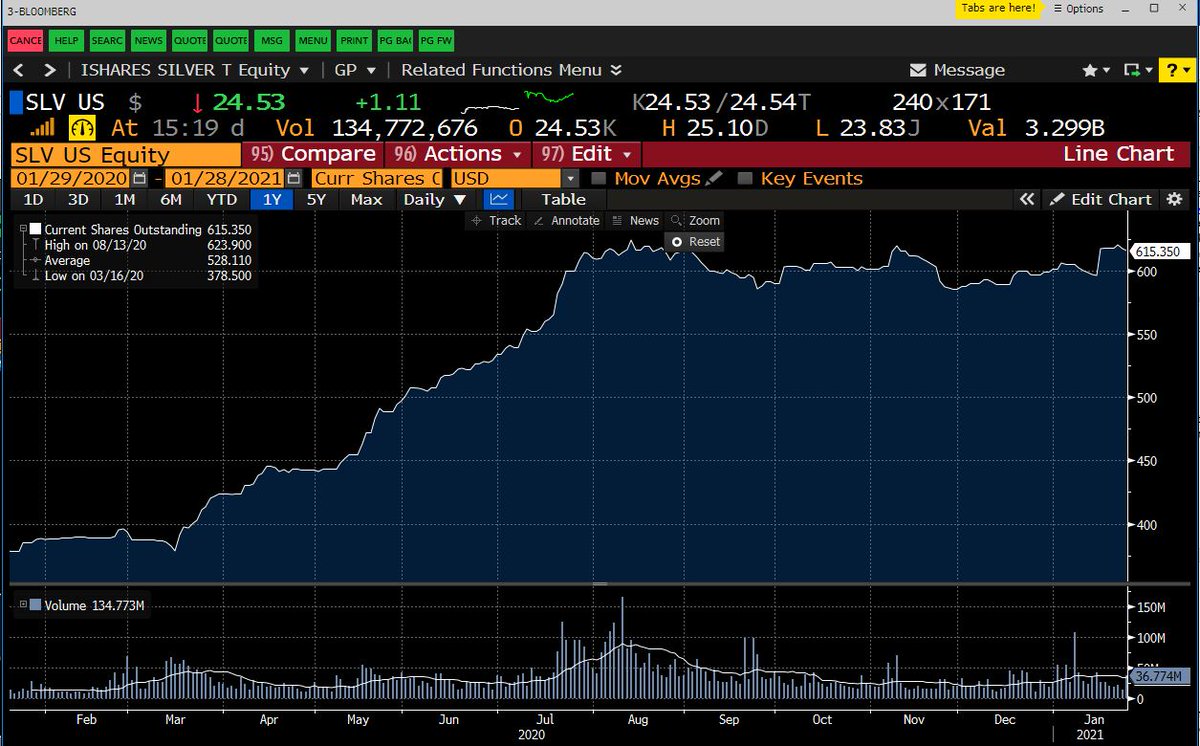Click the start date field 01/29/2020
Viewport: 1200px width, 746px height.
coord(70,178)
